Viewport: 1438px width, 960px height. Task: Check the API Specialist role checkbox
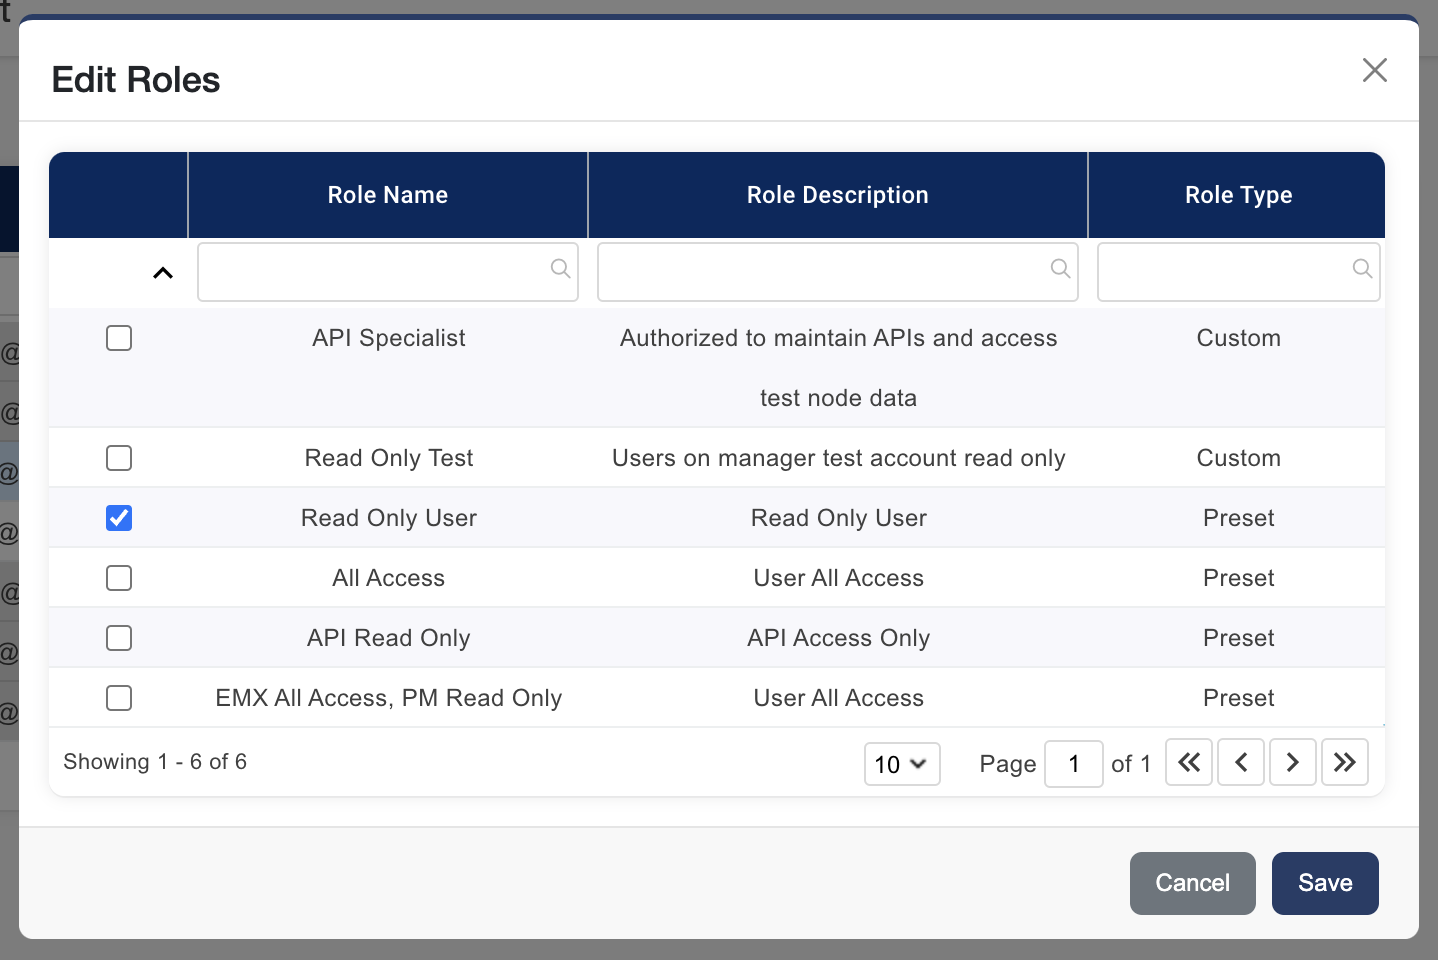[119, 338]
